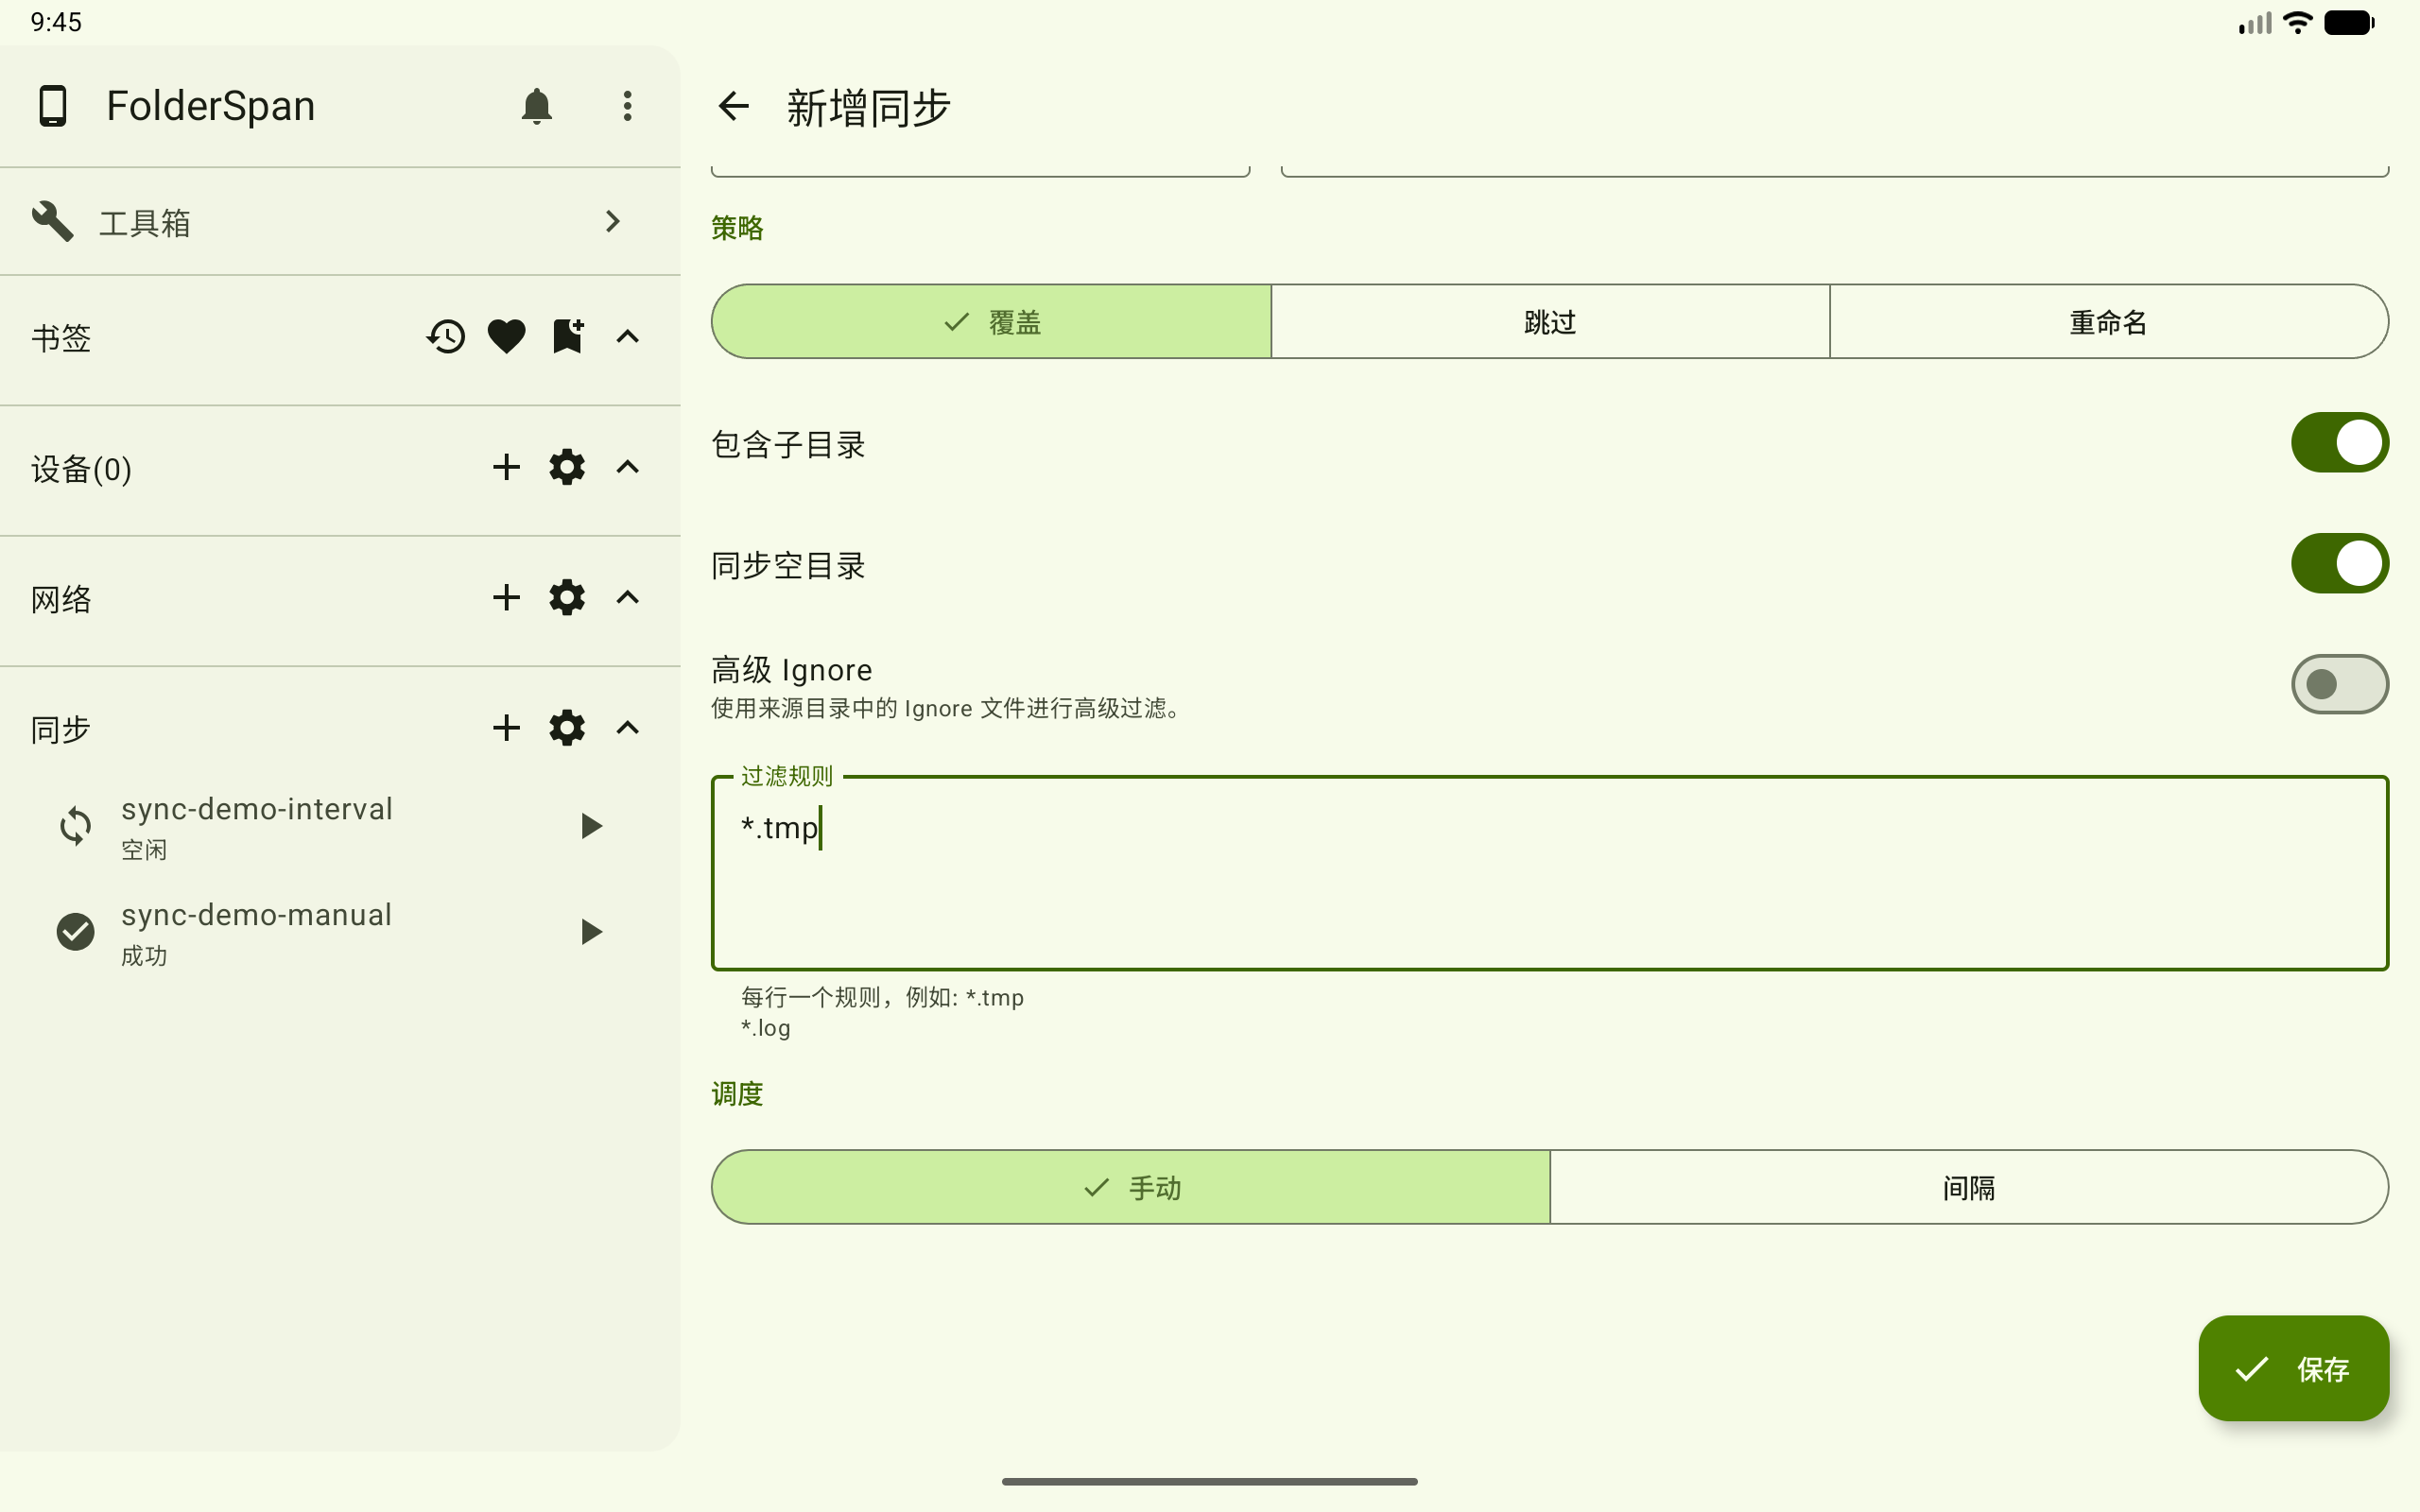
Task: Select 覆盖 strategy option
Action: (x=991, y=322)
